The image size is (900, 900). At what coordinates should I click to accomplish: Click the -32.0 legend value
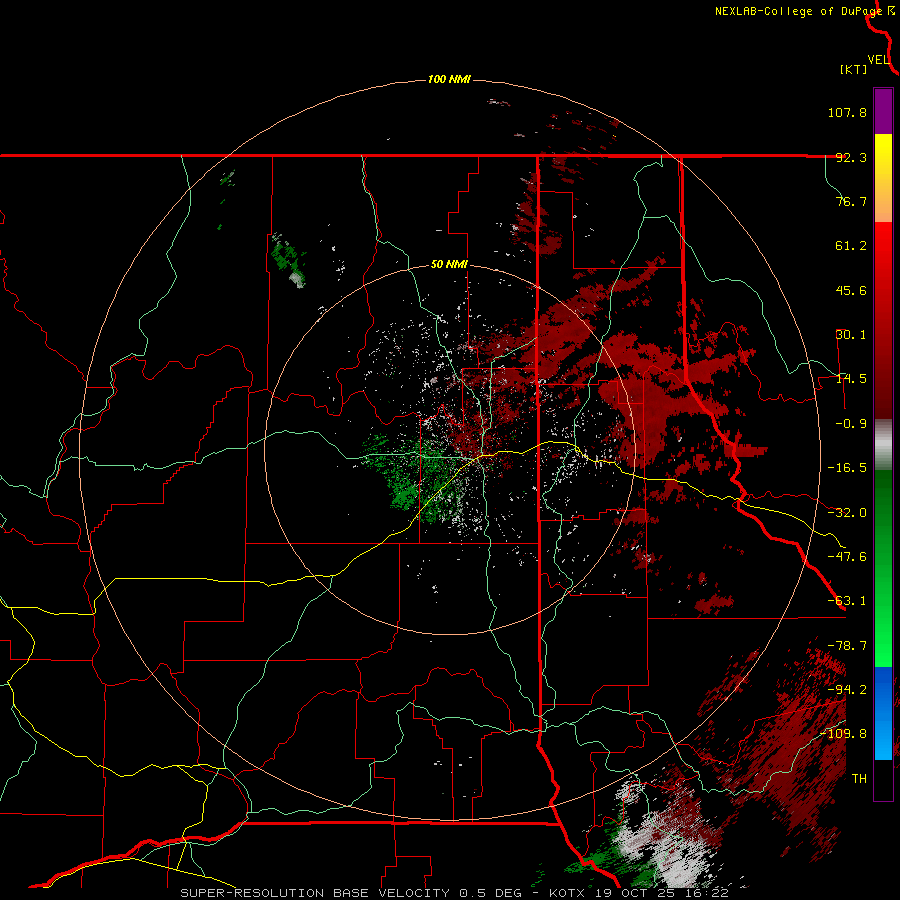tap(847, 513)
